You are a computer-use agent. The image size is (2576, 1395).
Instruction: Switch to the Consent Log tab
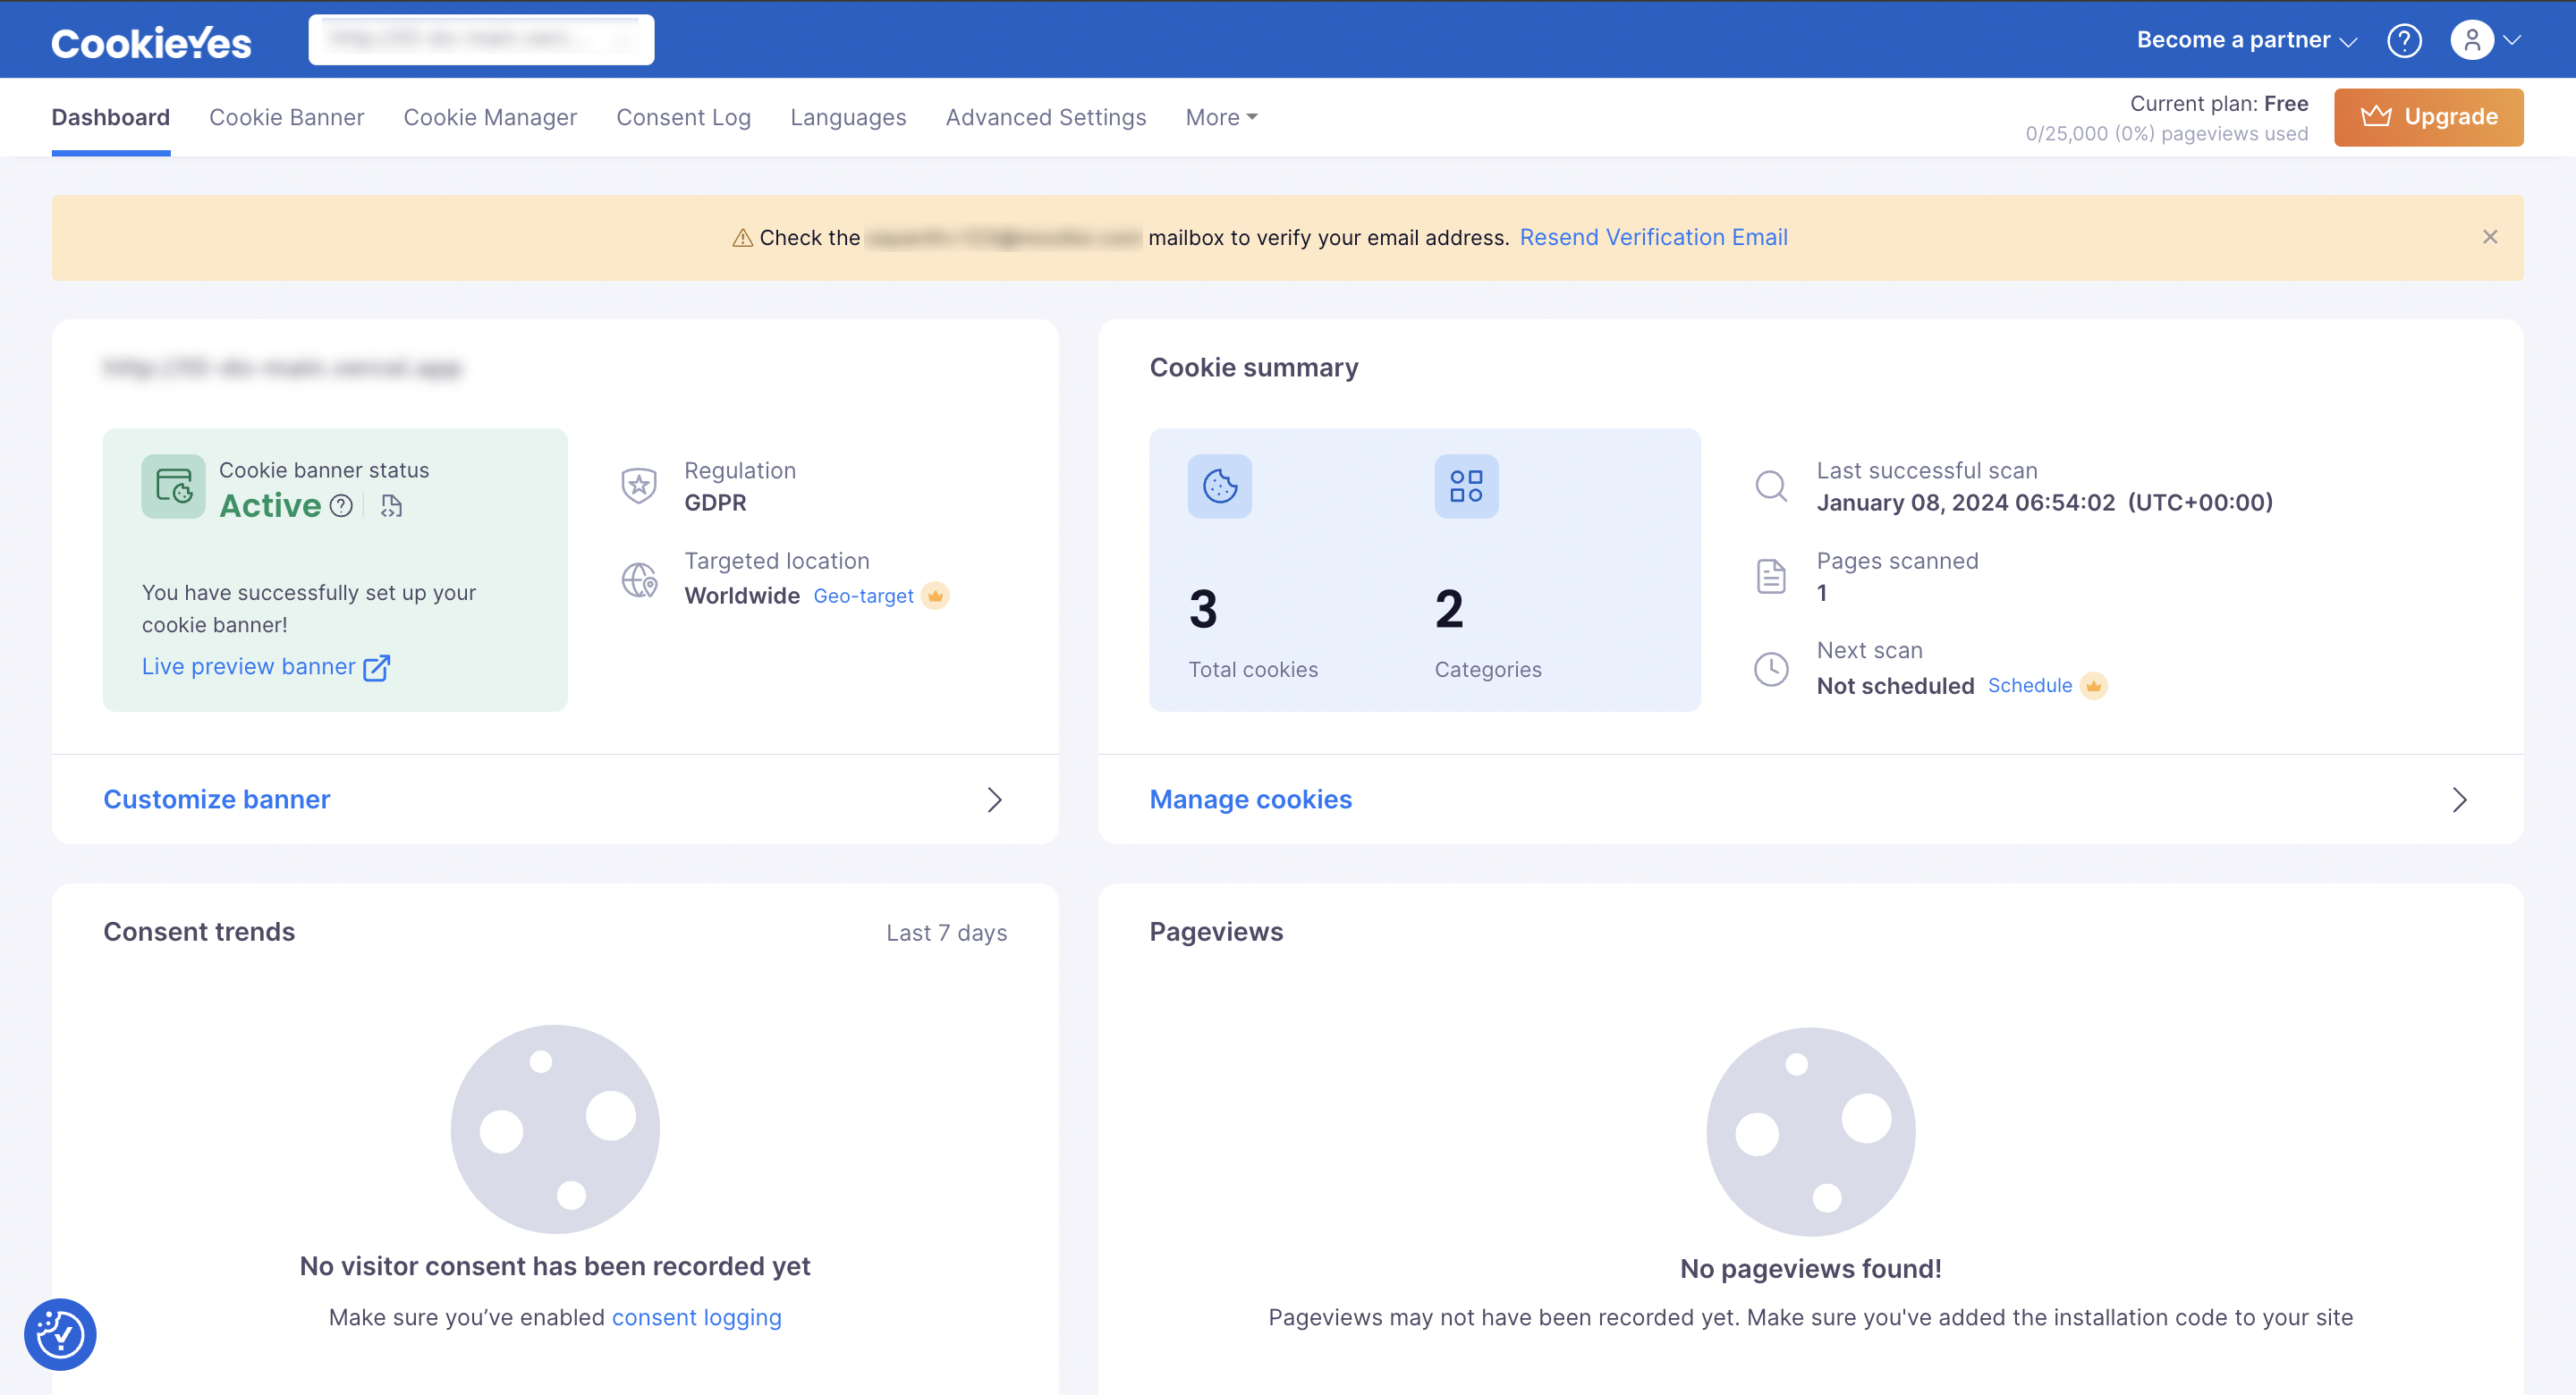coord(683,117)
